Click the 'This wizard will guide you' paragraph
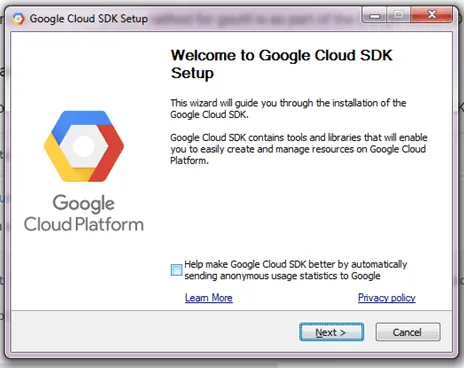Viewport: 464px width, 368px height. tap(288, 109)
